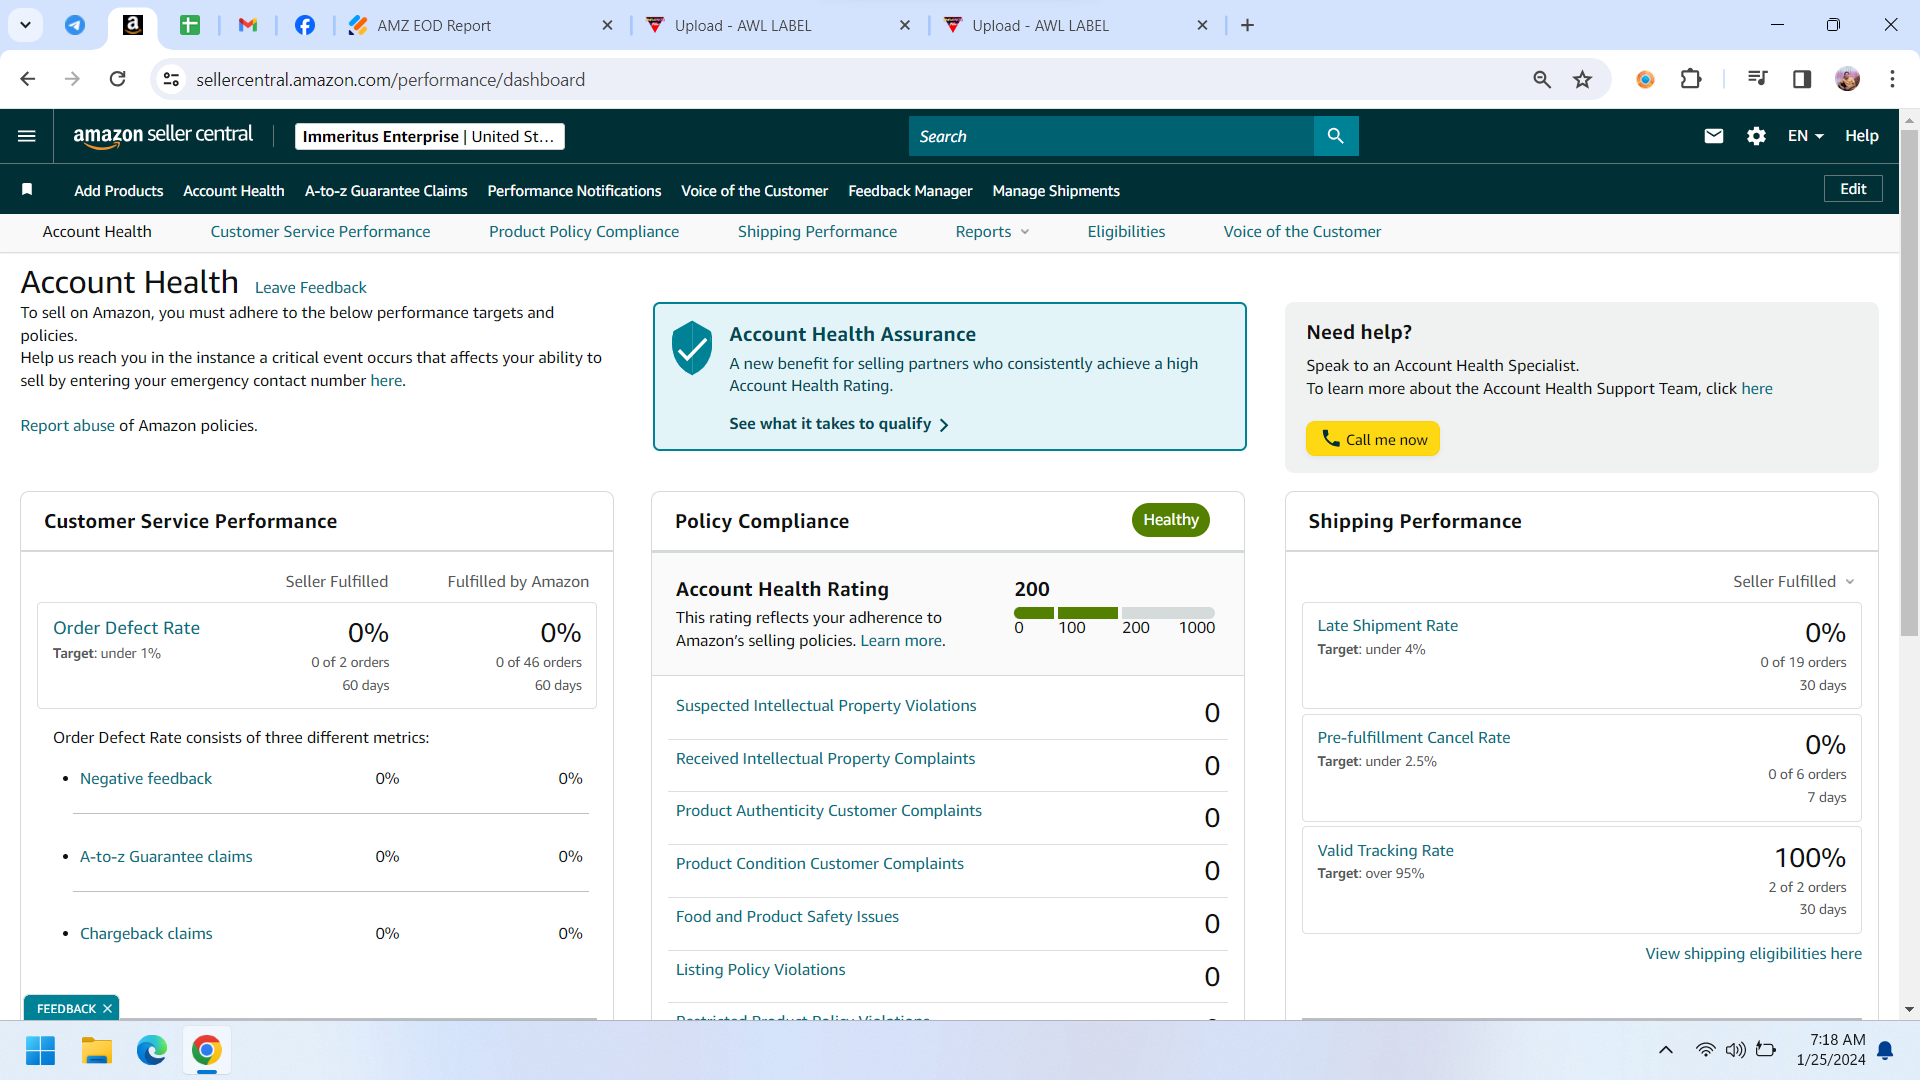Click the Call me now button

[x=1373, y=439]
